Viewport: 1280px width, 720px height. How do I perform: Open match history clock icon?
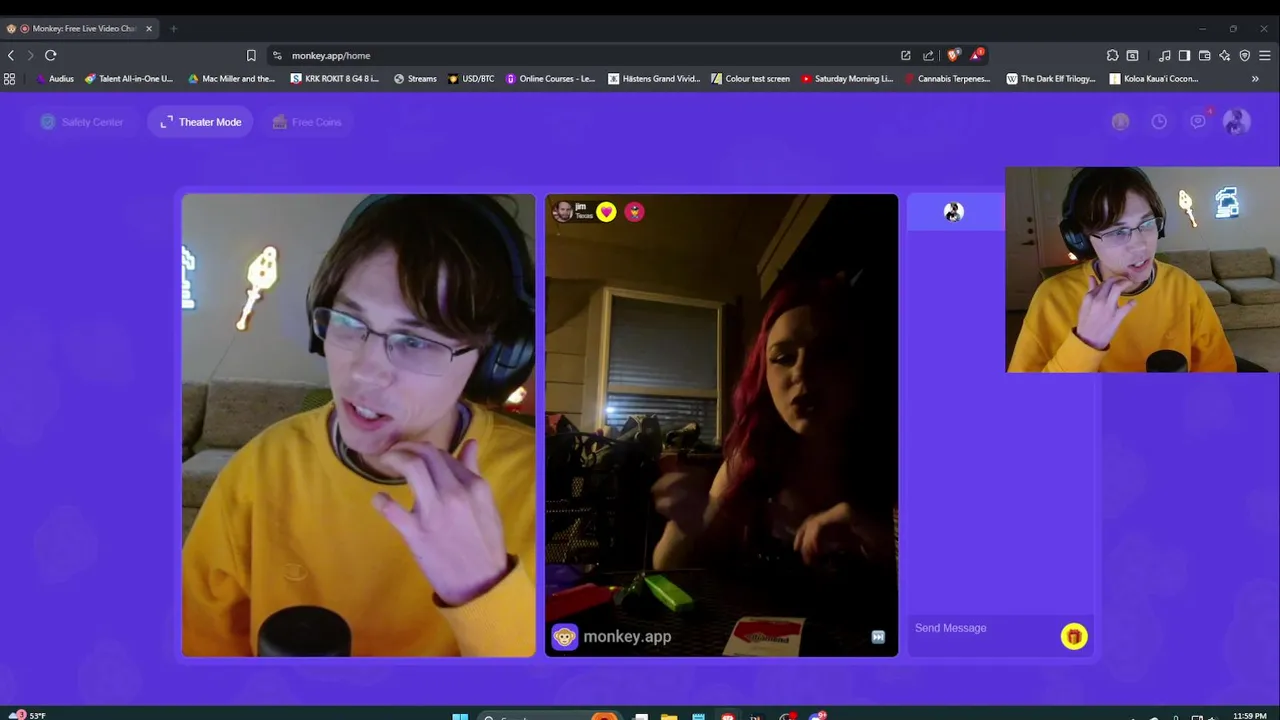(1159, 122)
